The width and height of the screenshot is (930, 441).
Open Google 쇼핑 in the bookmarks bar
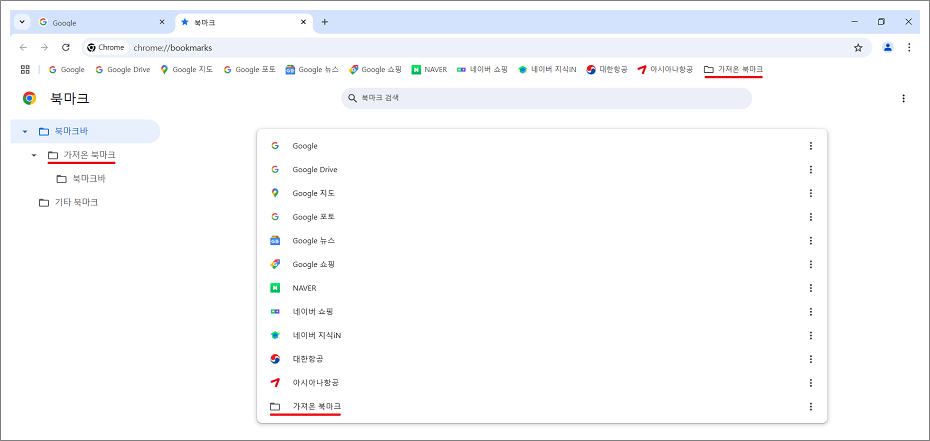pos(375,69)
